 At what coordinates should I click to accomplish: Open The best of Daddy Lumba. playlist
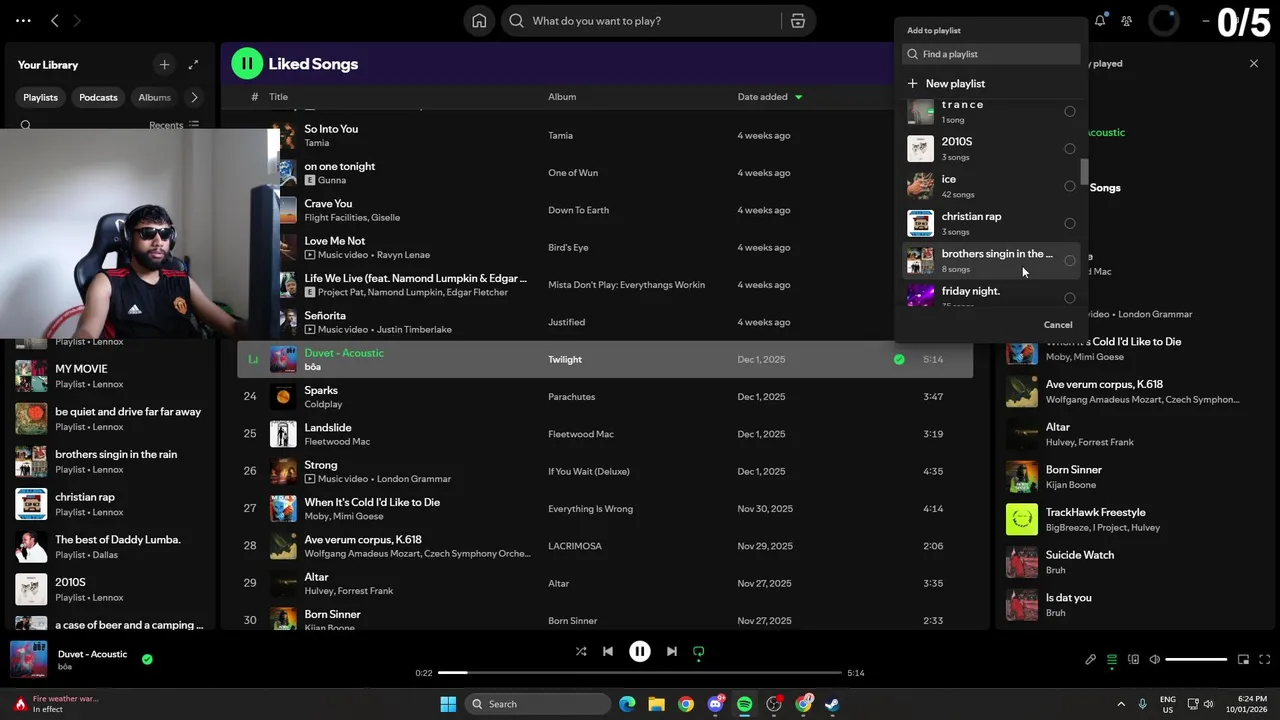tap(110, 547)
